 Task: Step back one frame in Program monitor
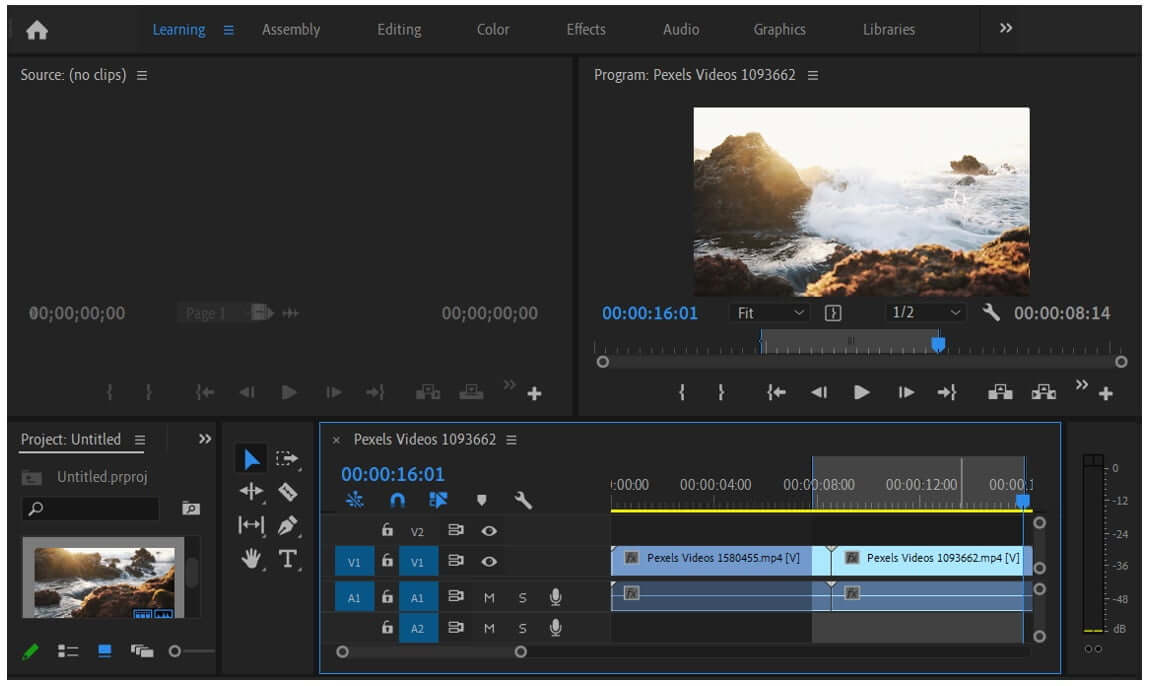(x=819, y=393)
